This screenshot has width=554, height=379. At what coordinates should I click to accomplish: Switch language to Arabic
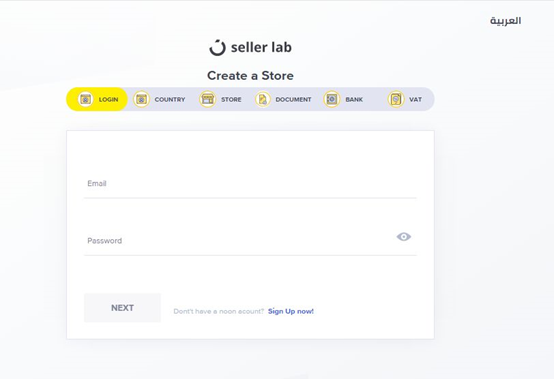tap(505, 21)
